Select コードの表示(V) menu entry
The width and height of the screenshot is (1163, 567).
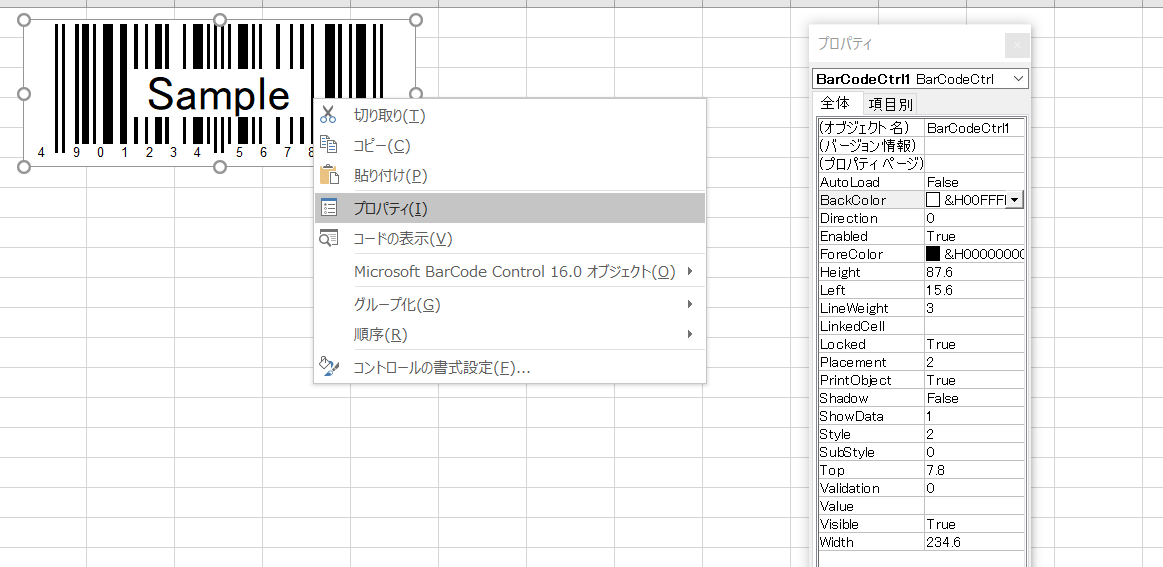(510, 238)
